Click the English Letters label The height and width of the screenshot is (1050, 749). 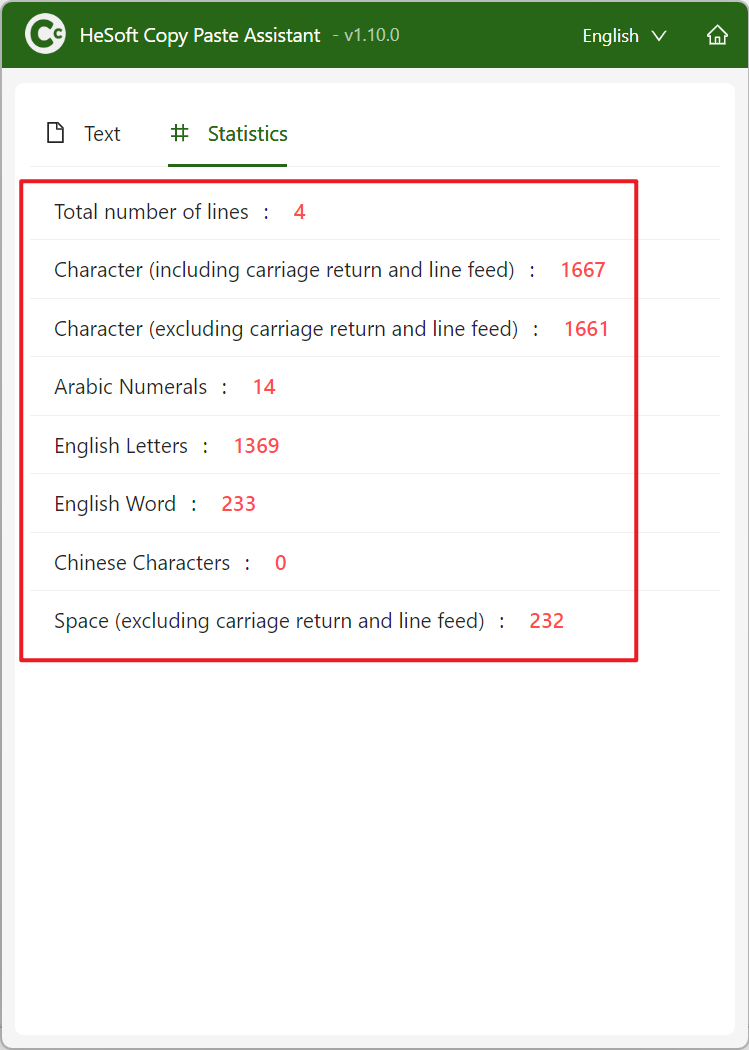coord(121,446)
